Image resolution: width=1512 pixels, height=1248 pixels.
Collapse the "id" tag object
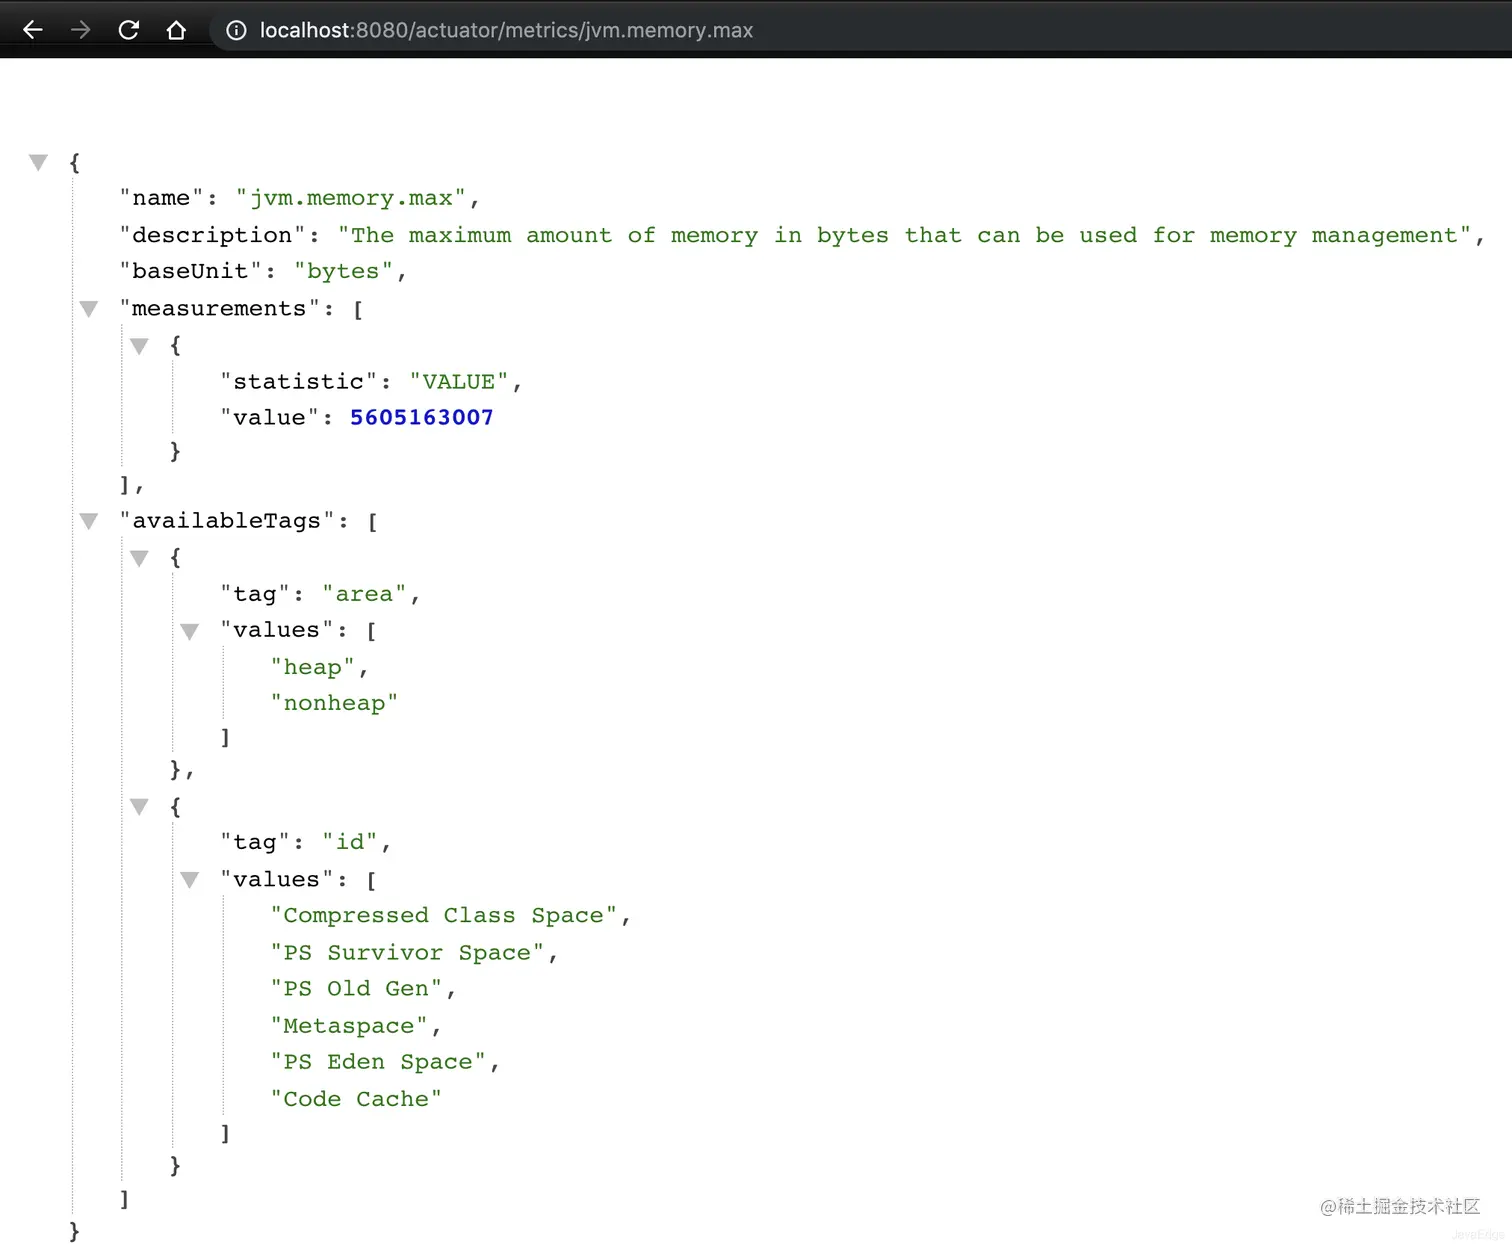pyautogui.click(x=139, y=806)
